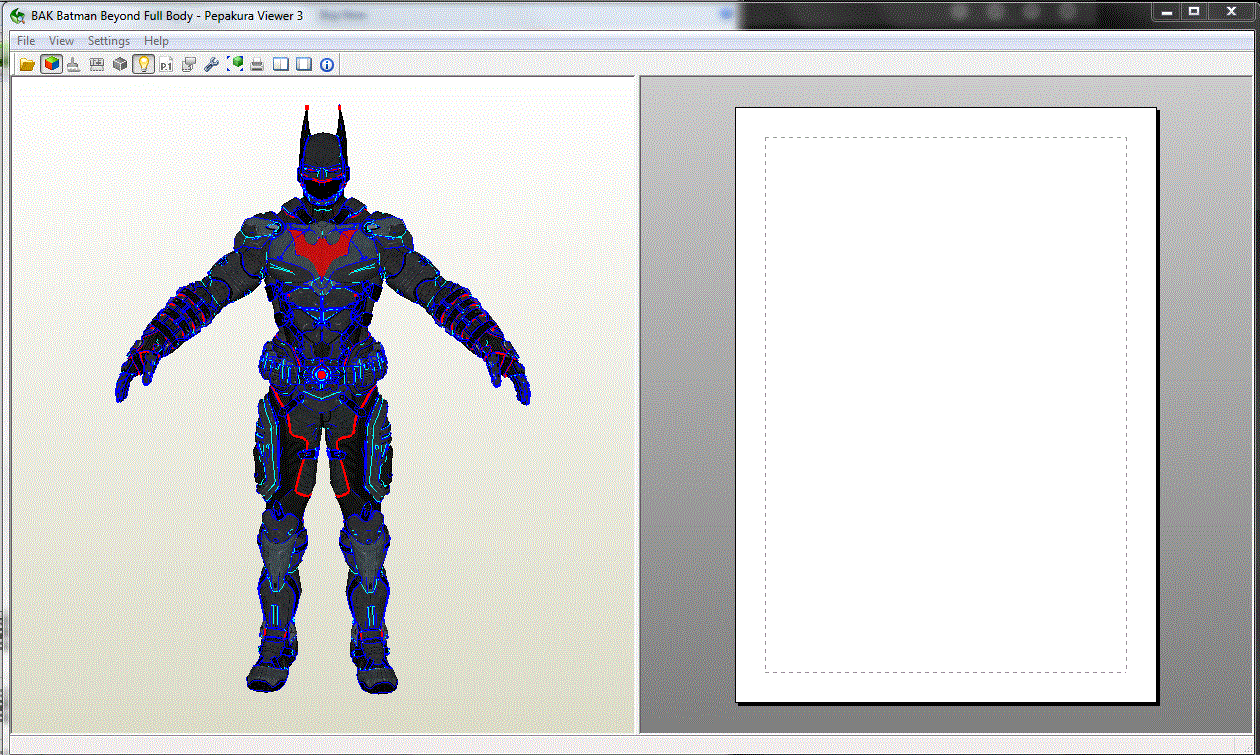Click the first split-window layout icon
This screenshot has height=755, width=1260.
pos(281,65)
